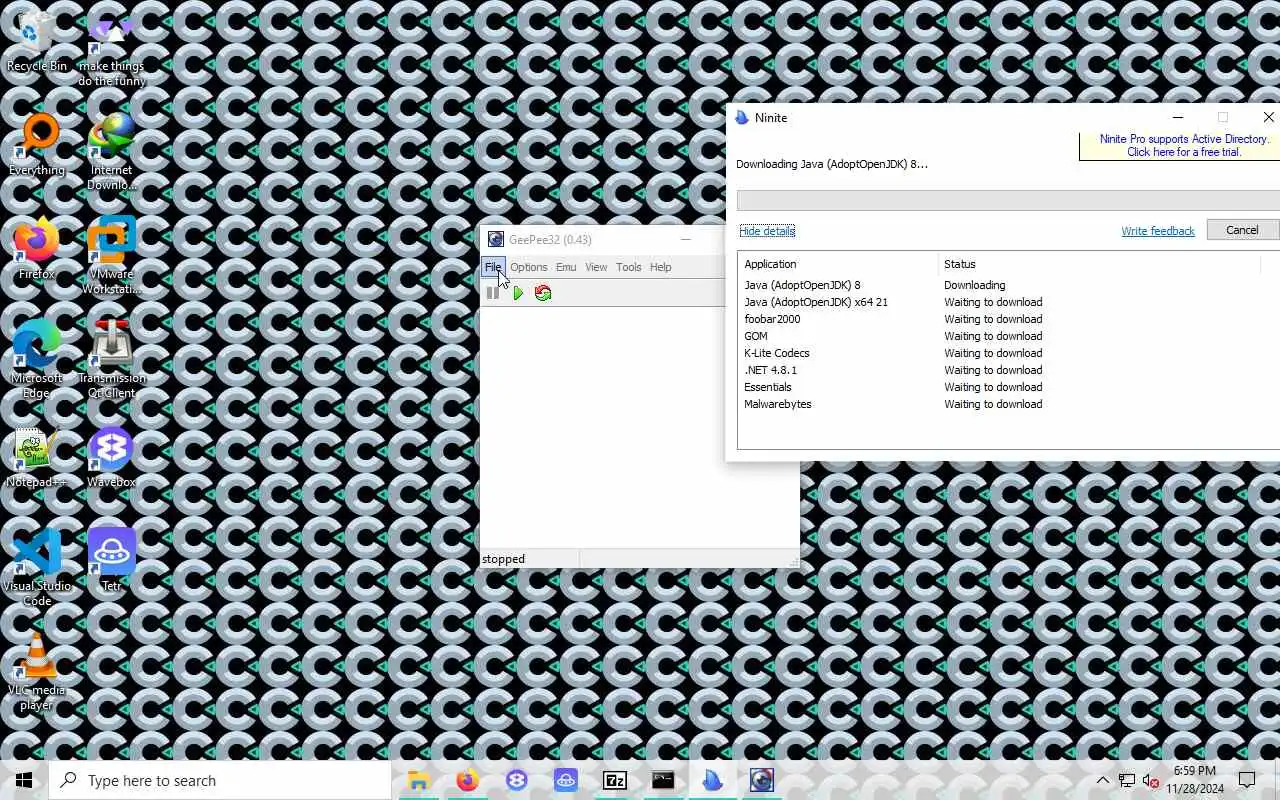1280x800 pixels.
Task: Launch Wavebox from the desktop
Action: coord(111,458)
